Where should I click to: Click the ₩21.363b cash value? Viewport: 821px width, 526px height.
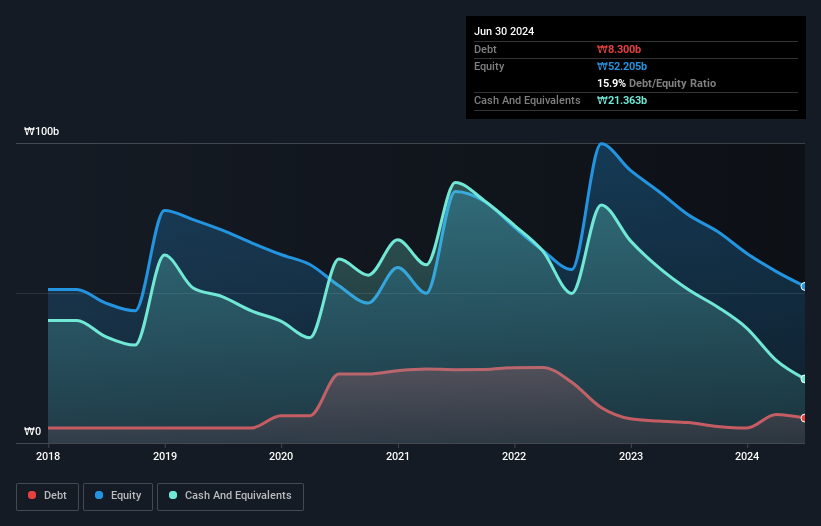622,100
